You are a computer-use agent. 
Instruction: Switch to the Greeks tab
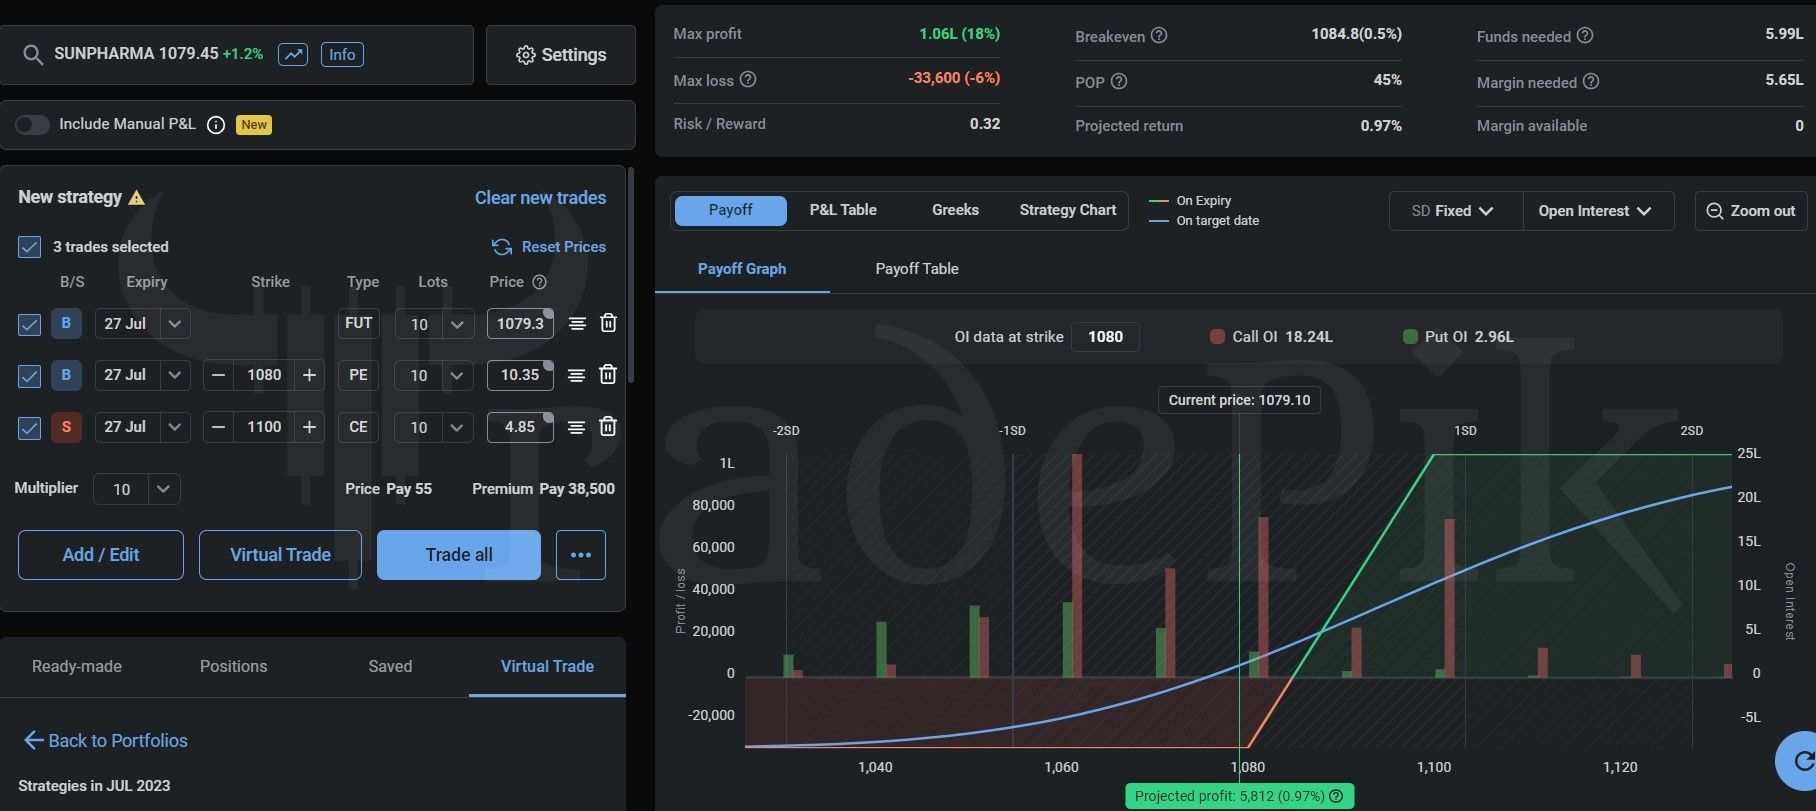coord(955,210)
